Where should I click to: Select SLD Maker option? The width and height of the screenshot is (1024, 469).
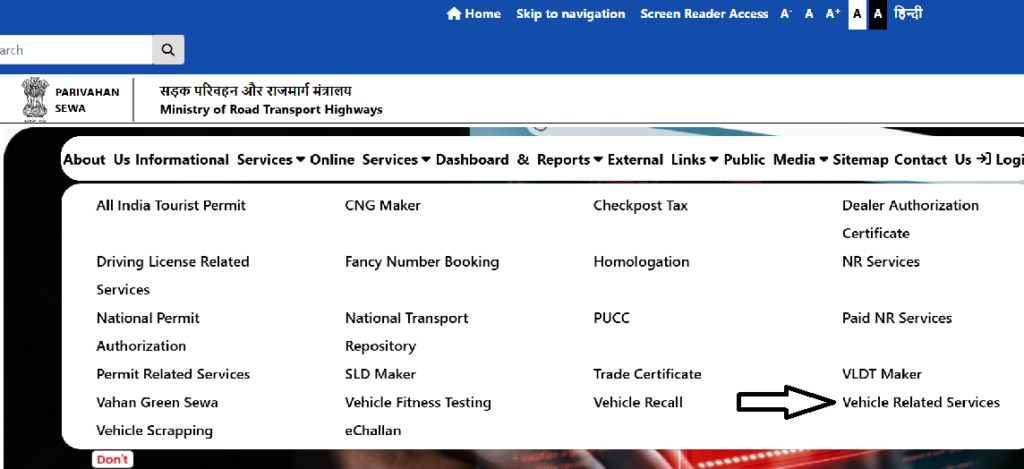coord(381,374)
